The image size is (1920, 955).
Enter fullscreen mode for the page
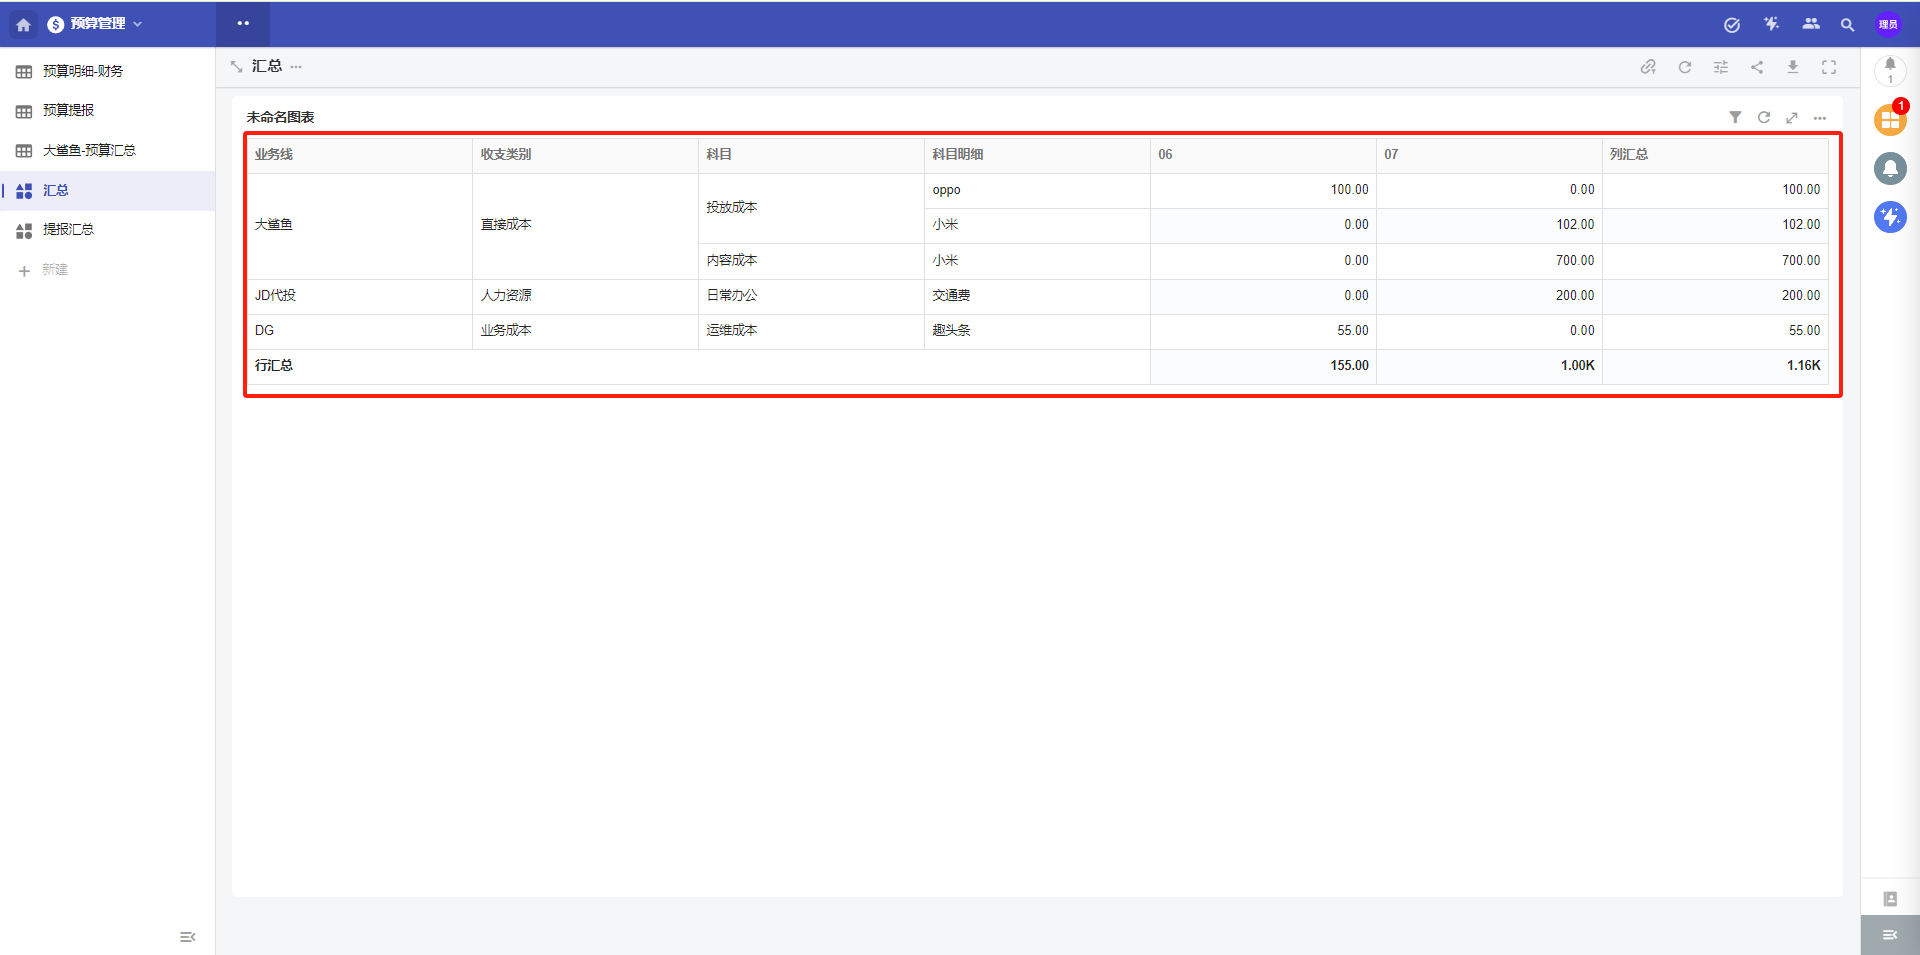[x=1829, y=67]
